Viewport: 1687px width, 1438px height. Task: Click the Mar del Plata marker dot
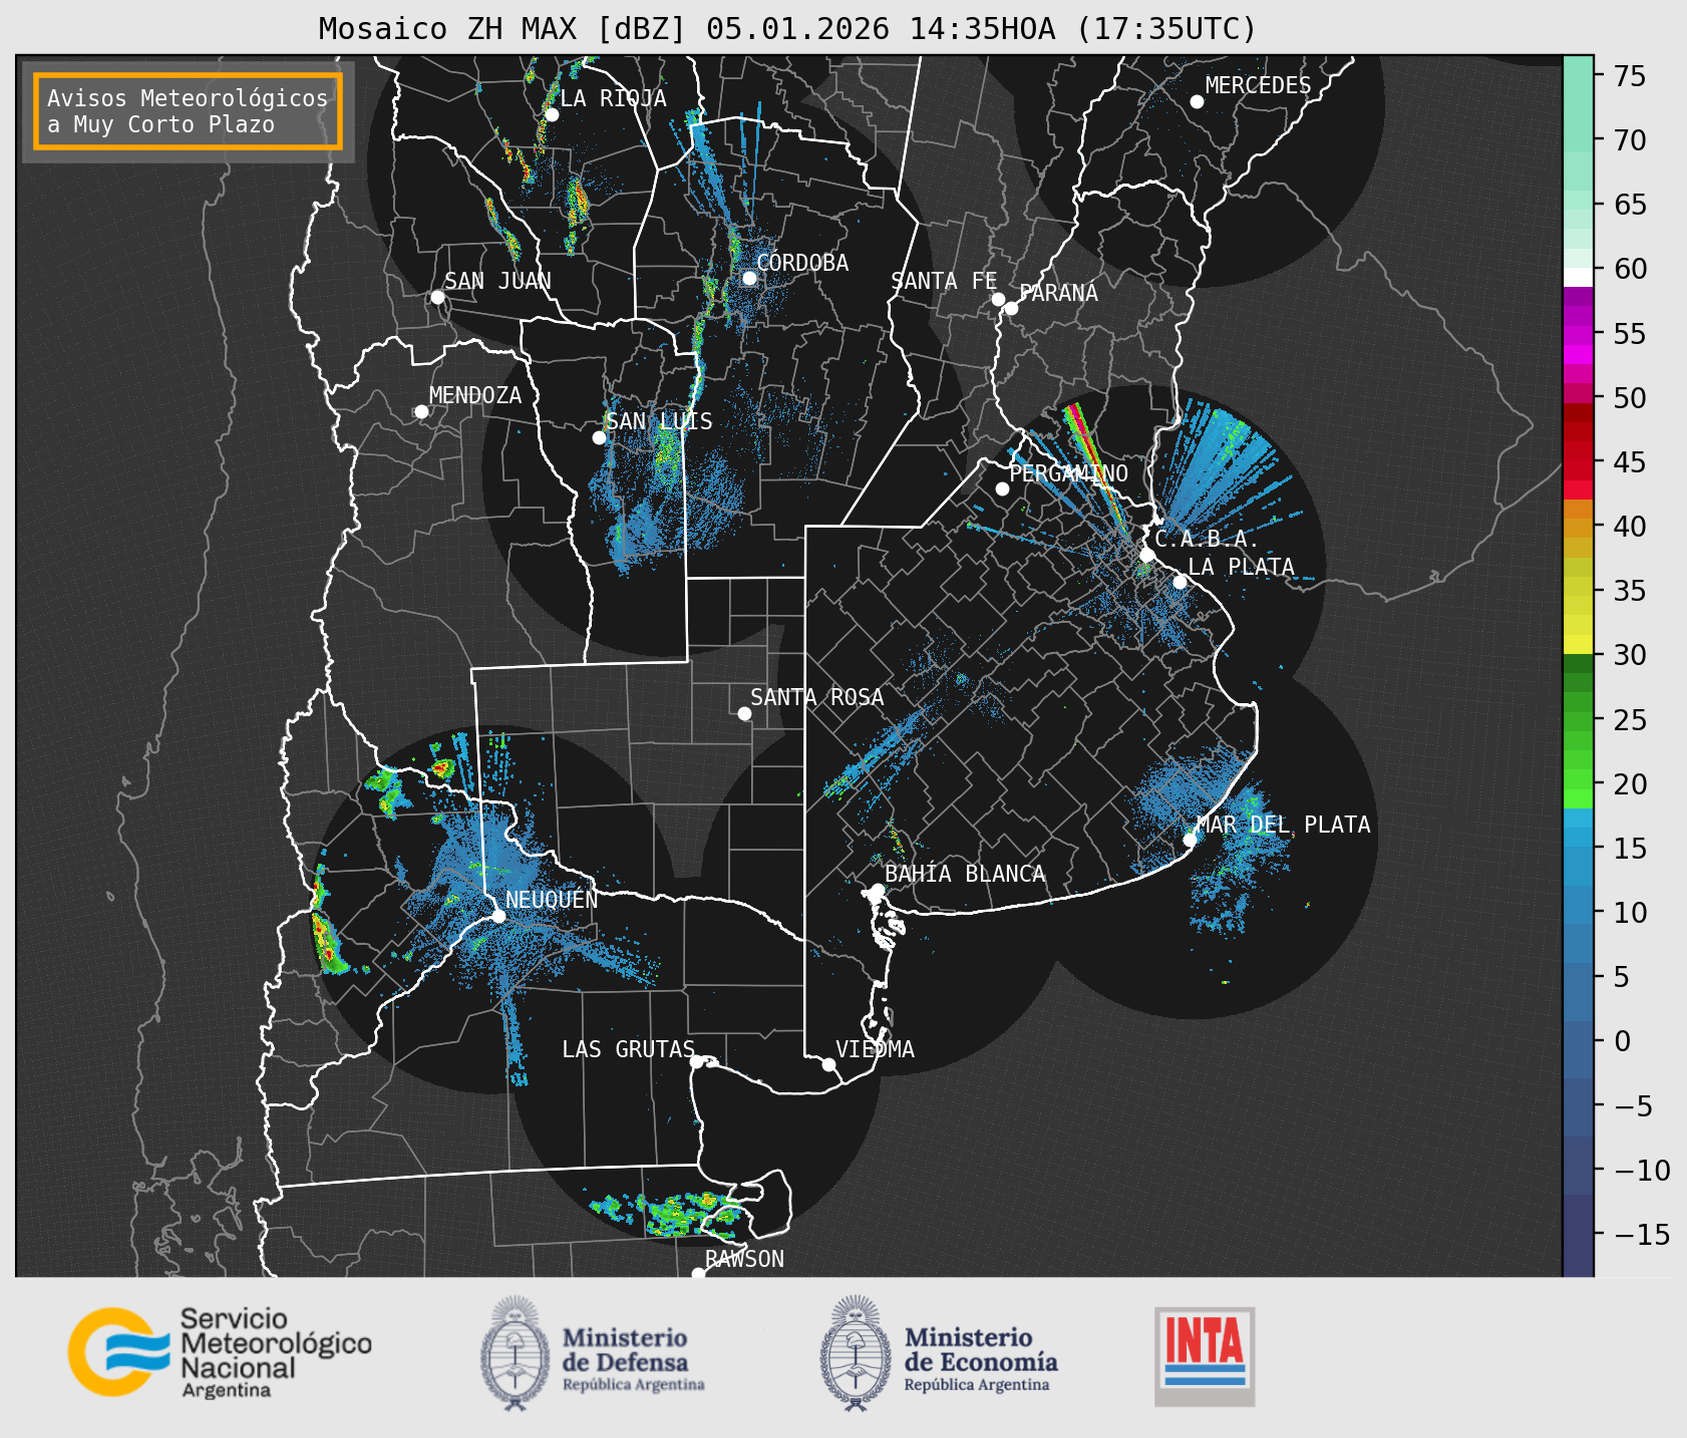coord(1189,839)
